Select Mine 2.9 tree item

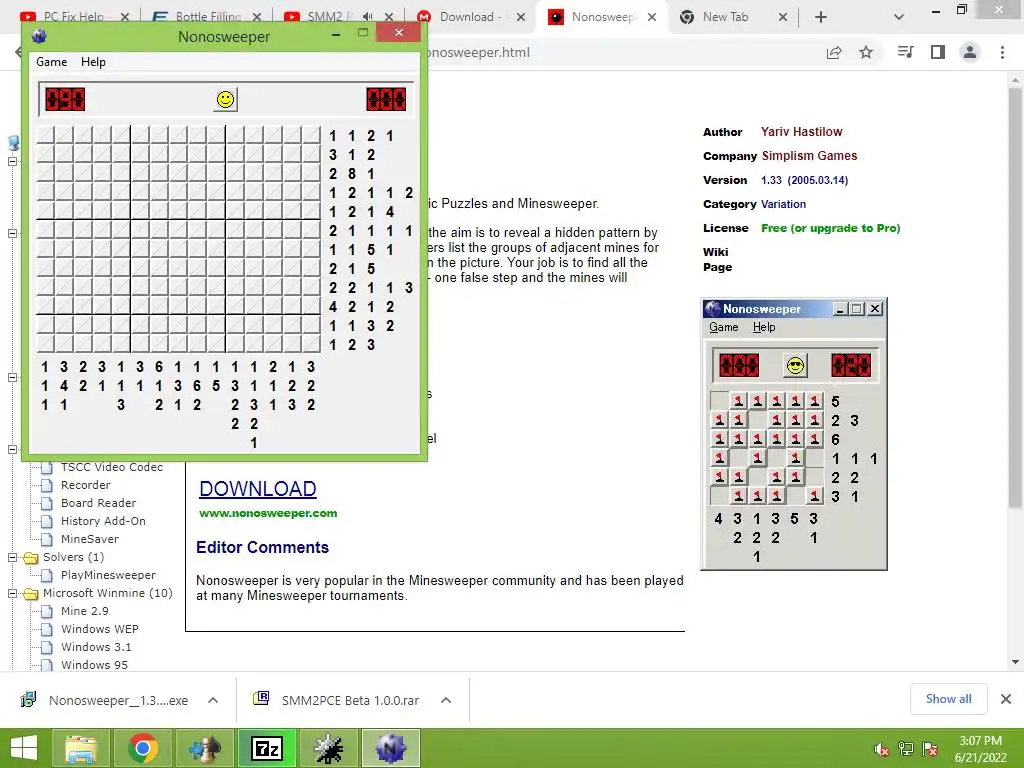[x=85, y=611]
